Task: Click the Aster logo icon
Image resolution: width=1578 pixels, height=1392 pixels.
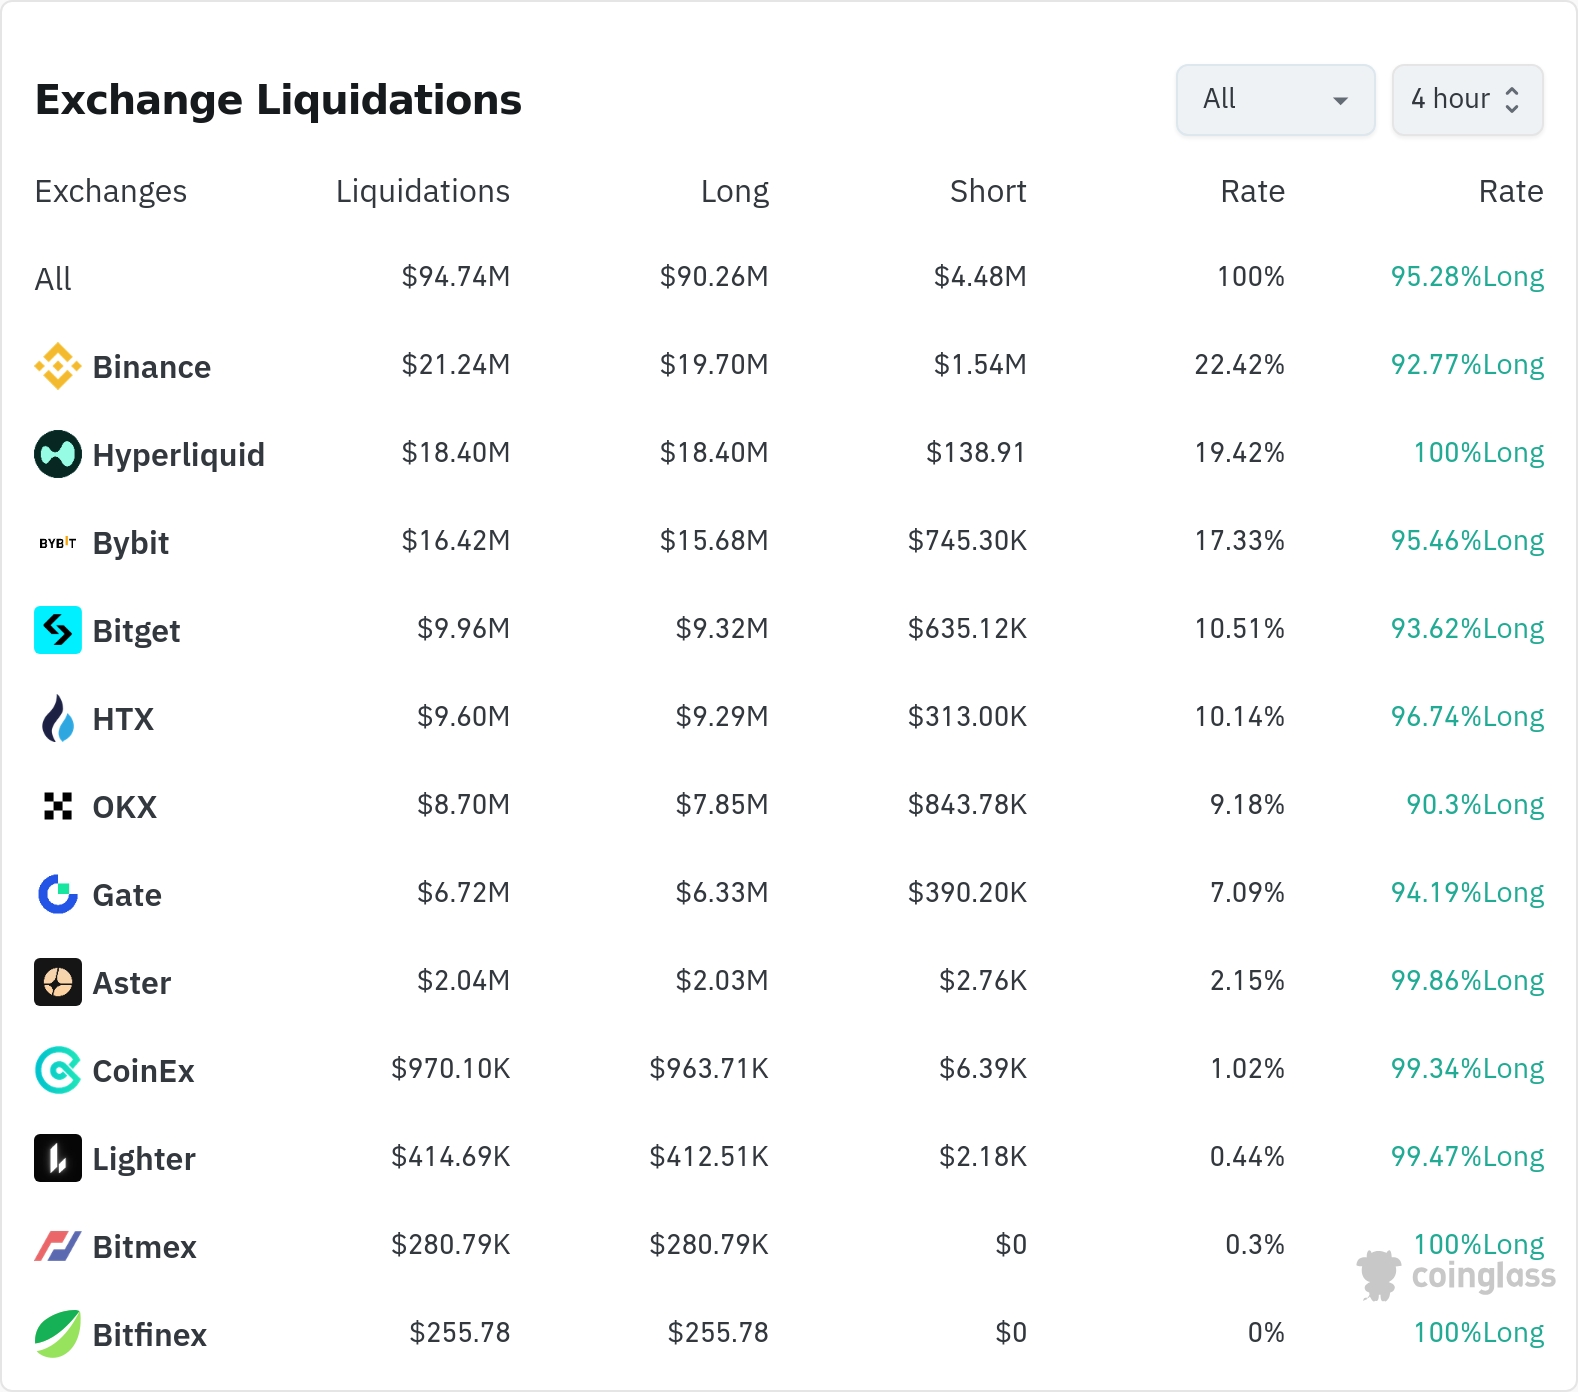Action: (x=58, y=982)
